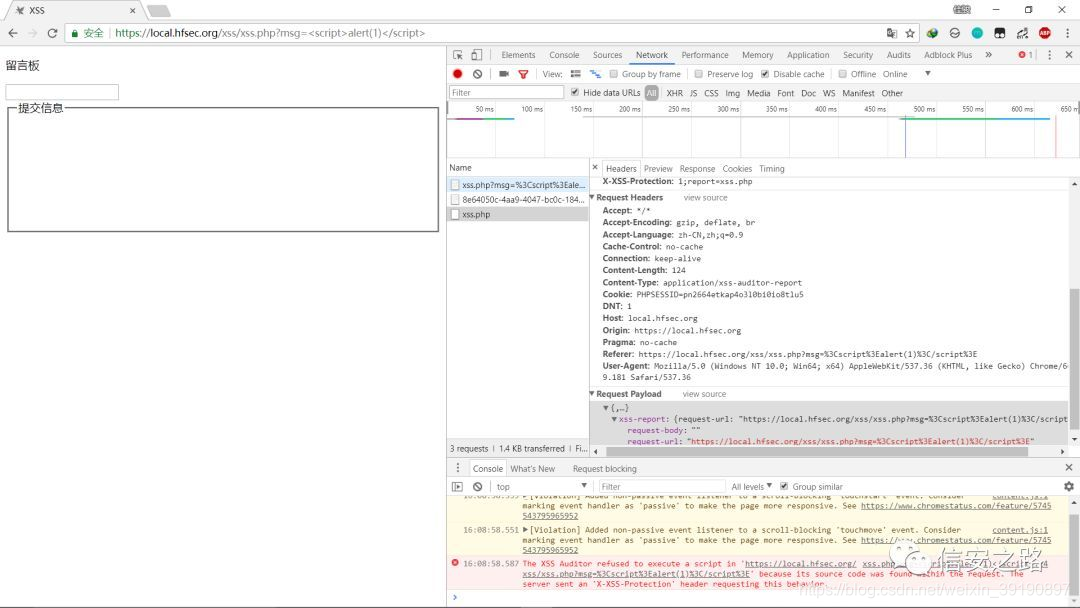The image size is (1080, 608).
Task: Open the Security tab
Action: [x=858, y=55]
